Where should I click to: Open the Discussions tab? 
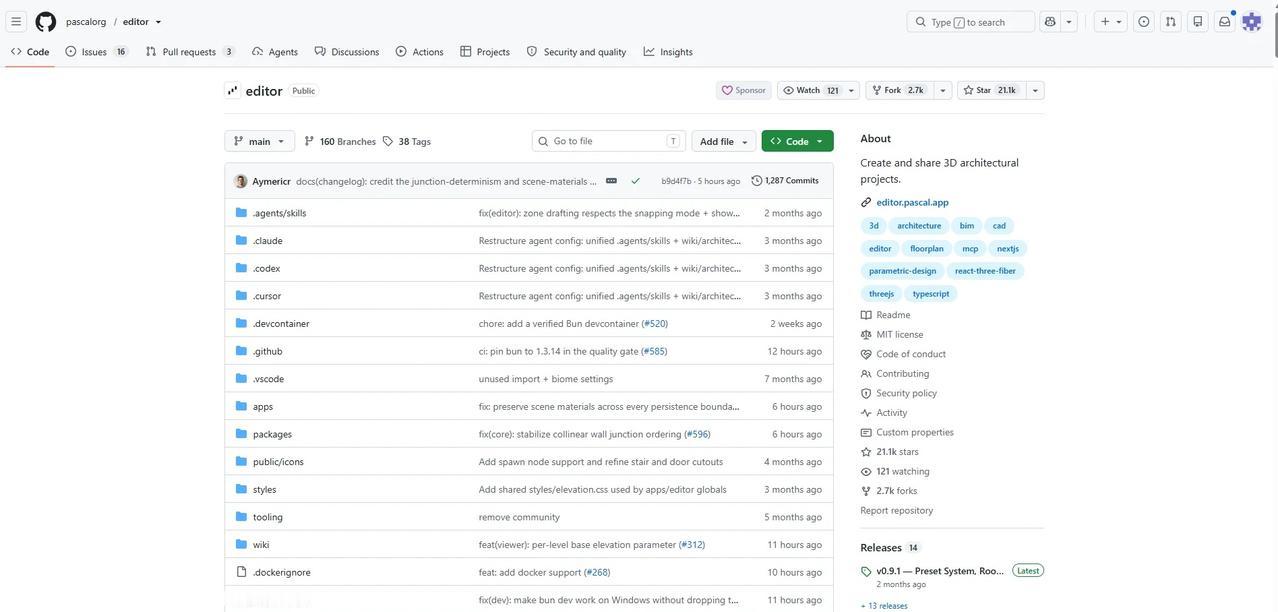point(347,52)
